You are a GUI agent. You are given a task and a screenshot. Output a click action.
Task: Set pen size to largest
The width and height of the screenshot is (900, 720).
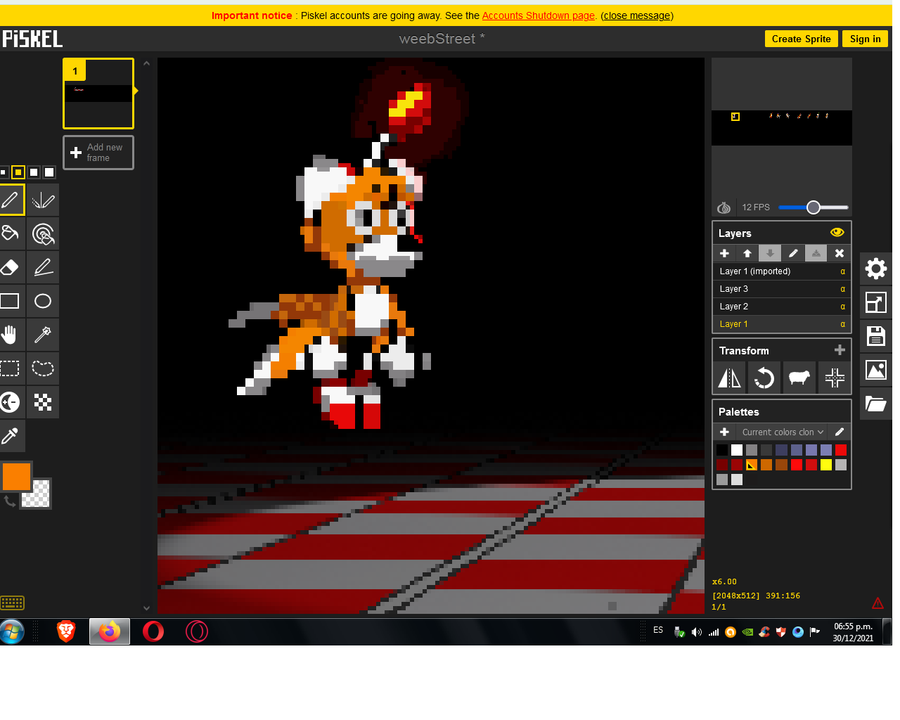point(49,172)
